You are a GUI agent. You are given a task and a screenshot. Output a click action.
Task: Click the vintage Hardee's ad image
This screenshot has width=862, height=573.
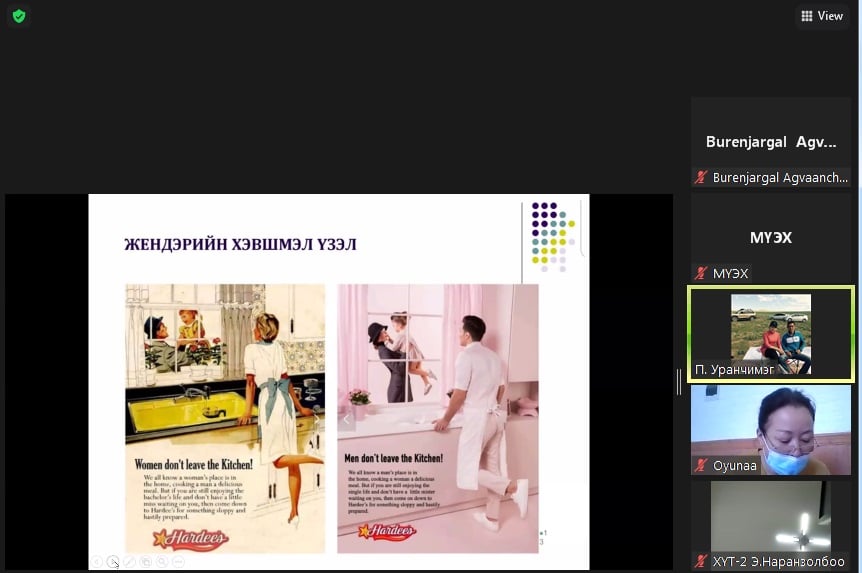225,418
